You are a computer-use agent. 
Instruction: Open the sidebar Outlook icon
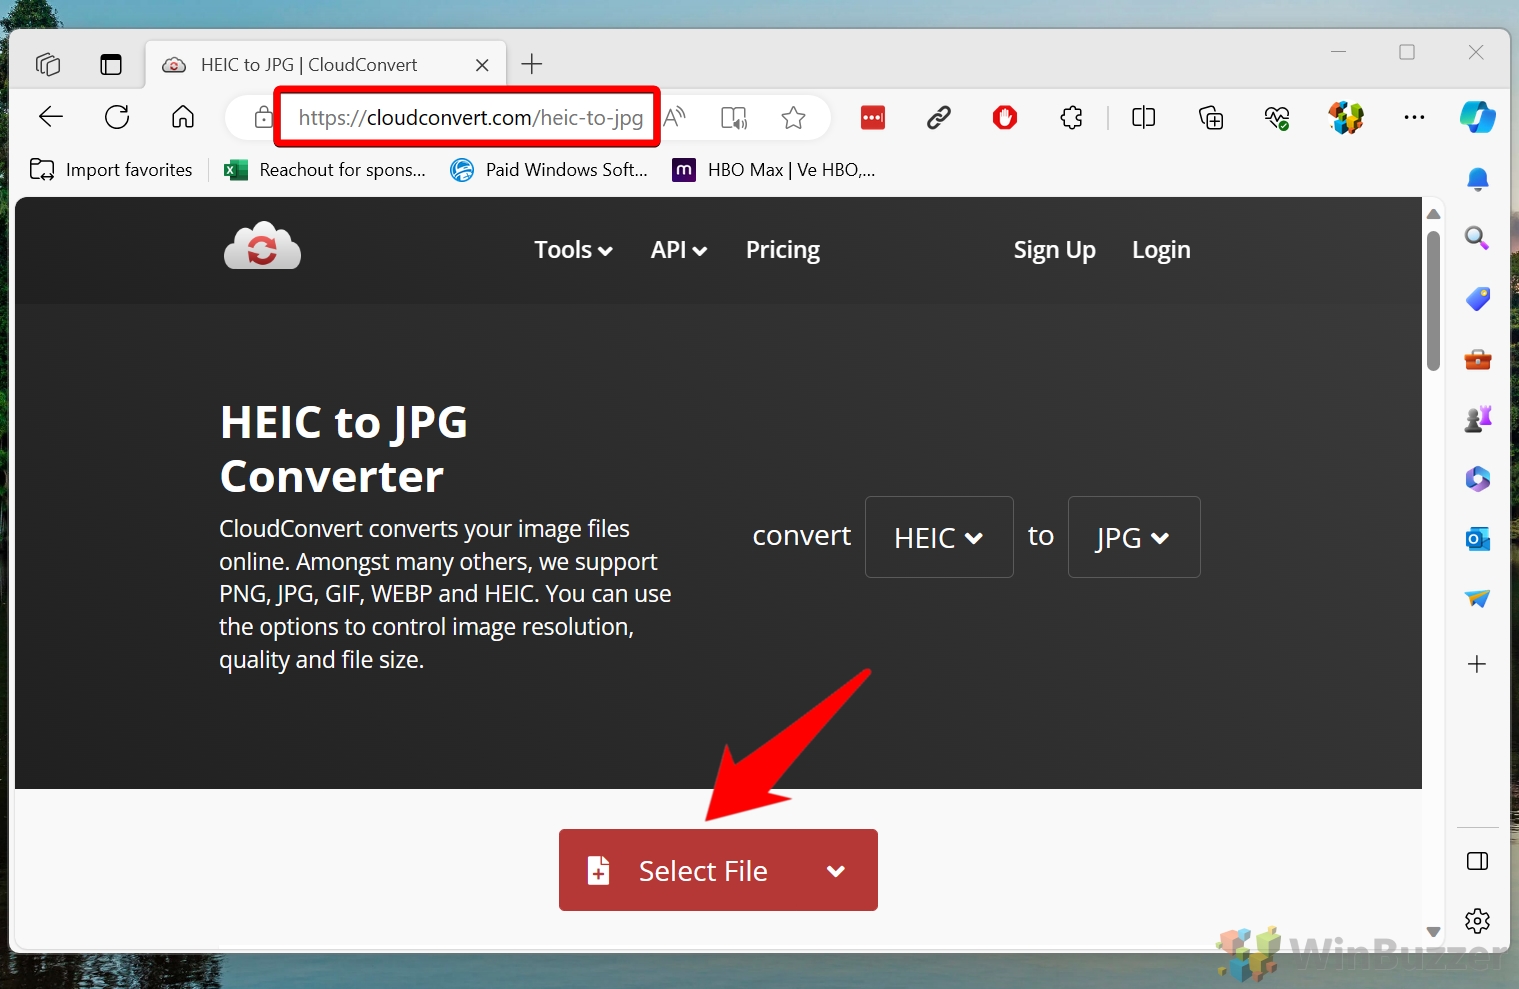point(1477,539)
